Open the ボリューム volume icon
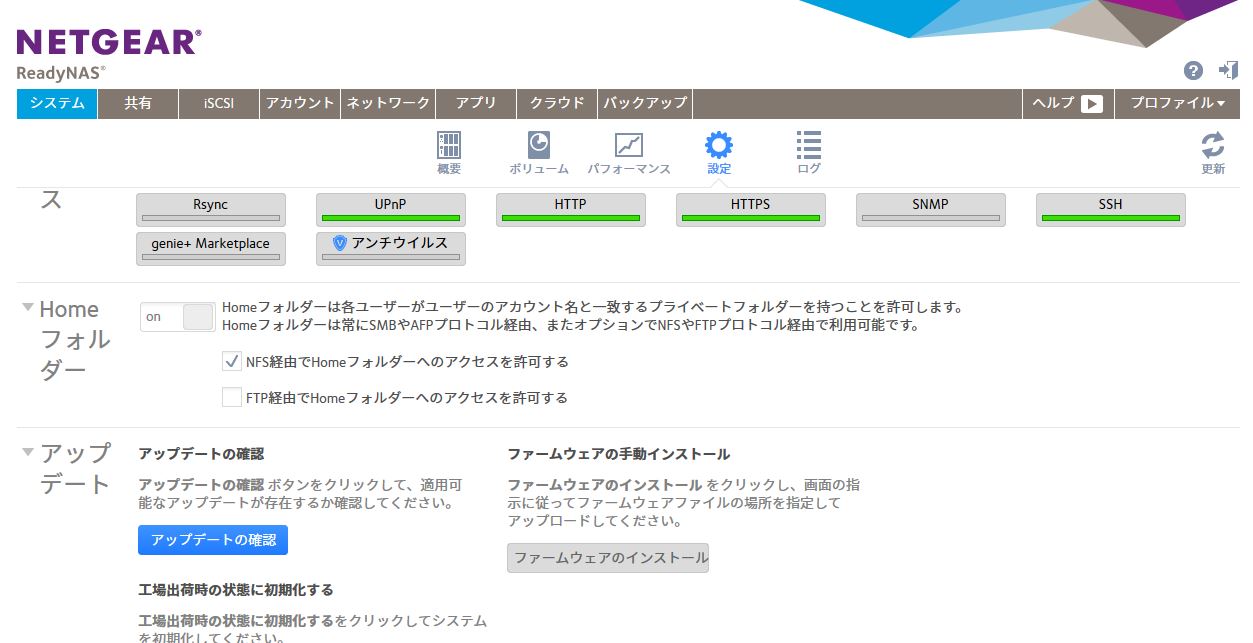The height and width of the screenshot is (643, 1253). coord(538,146)
